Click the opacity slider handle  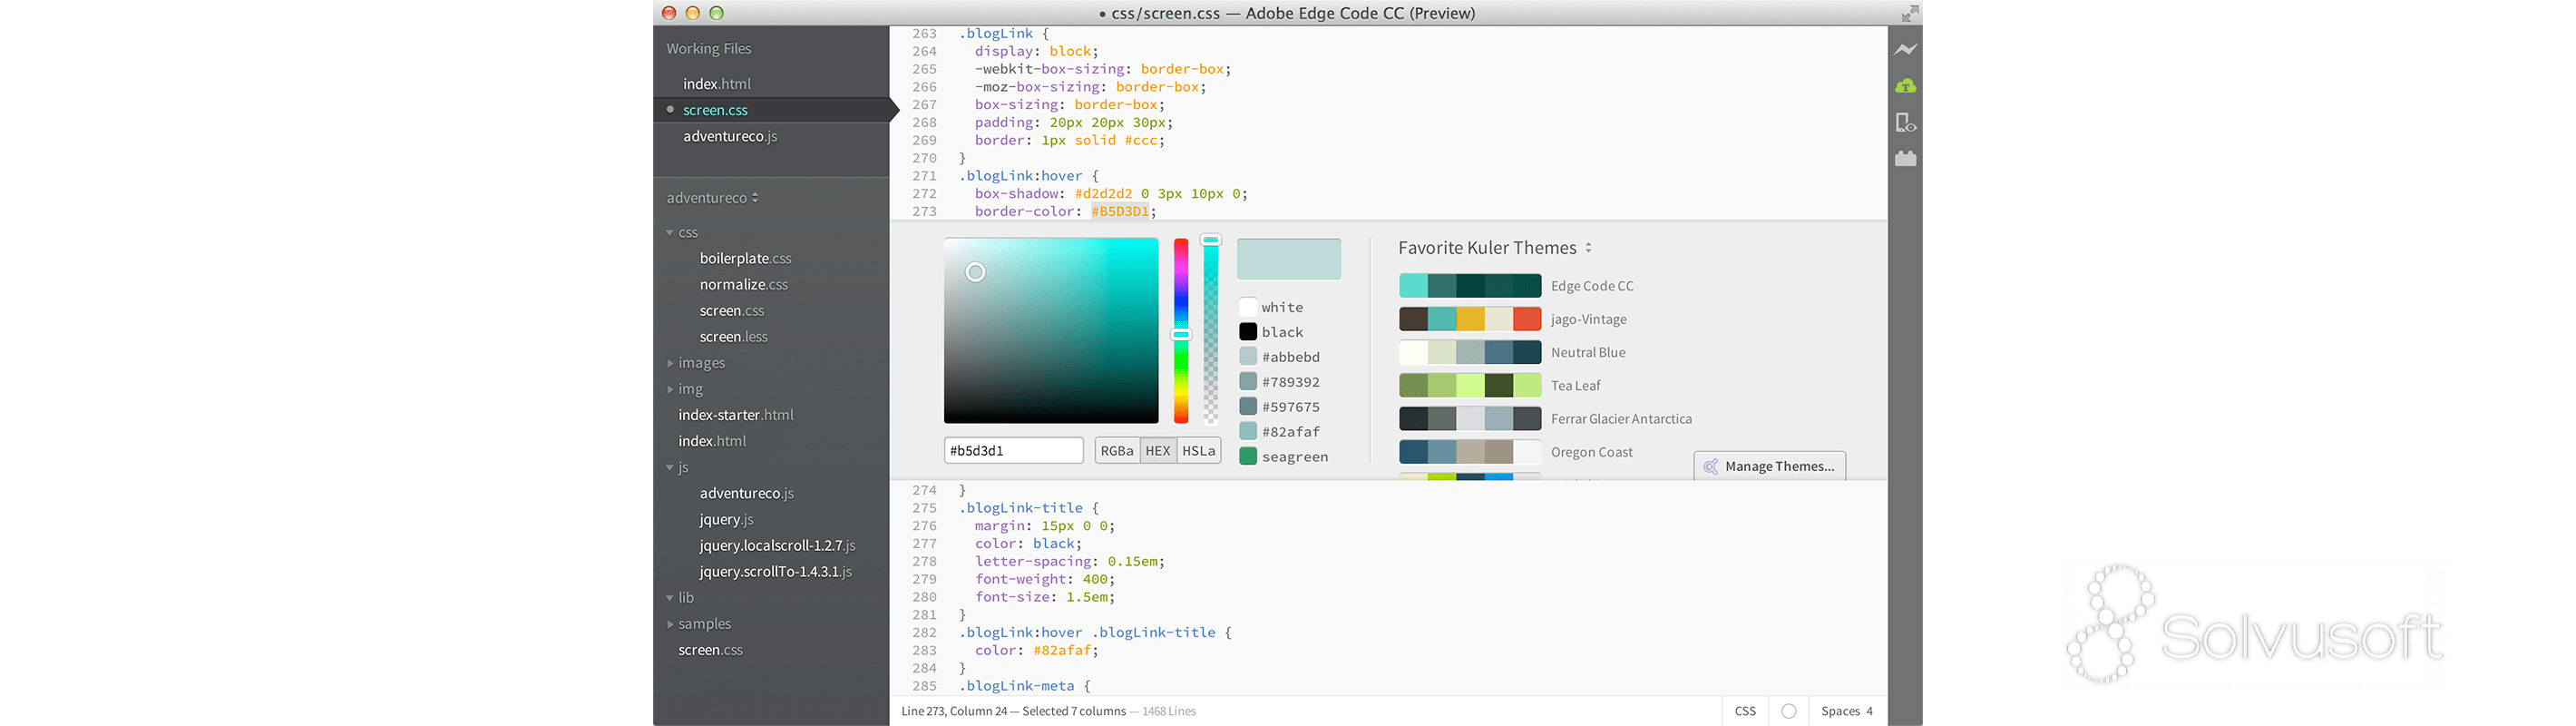tap(1211, 240)
